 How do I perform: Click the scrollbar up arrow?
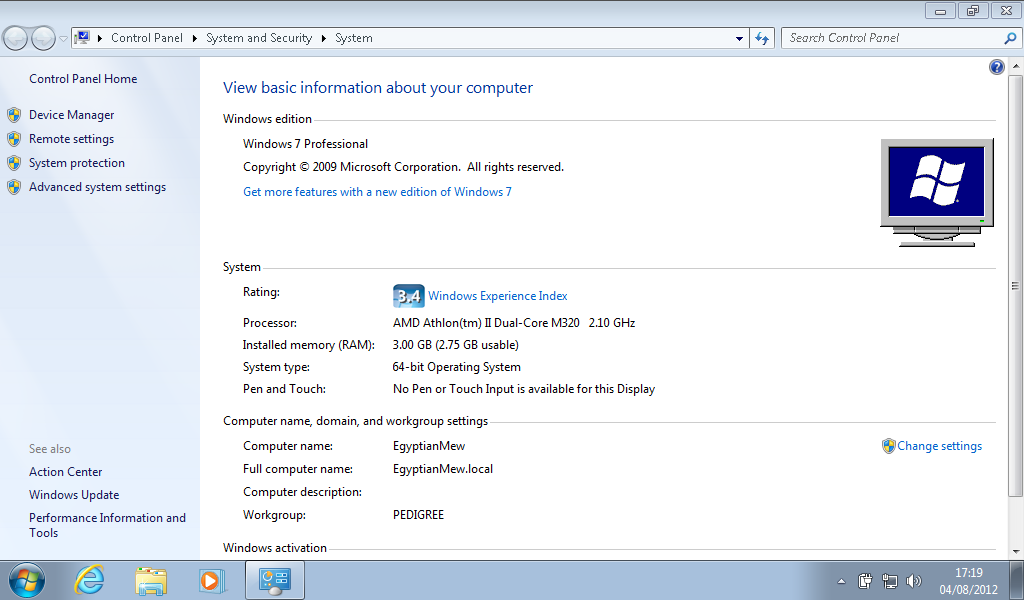tap(1015, 66)
